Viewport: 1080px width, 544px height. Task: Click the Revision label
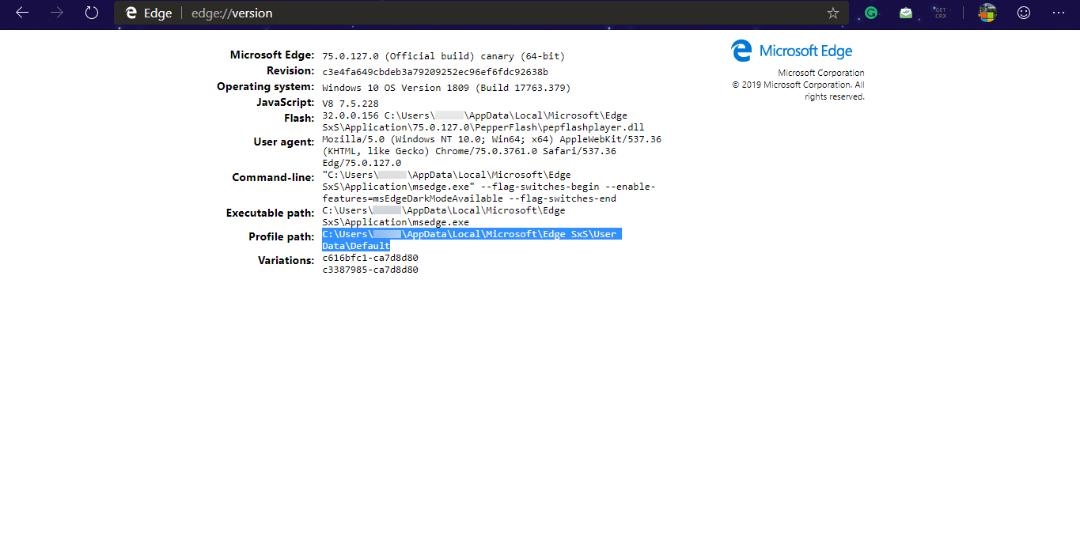click(290, 71)
